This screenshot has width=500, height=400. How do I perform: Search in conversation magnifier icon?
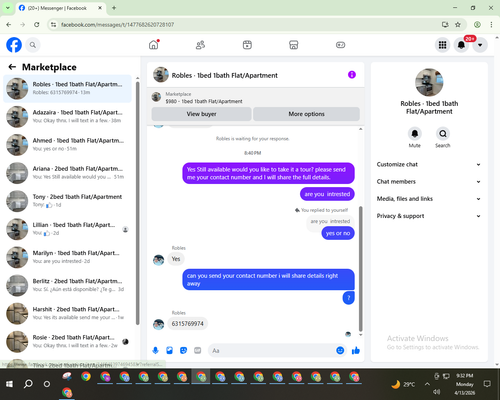click(443, 134)
